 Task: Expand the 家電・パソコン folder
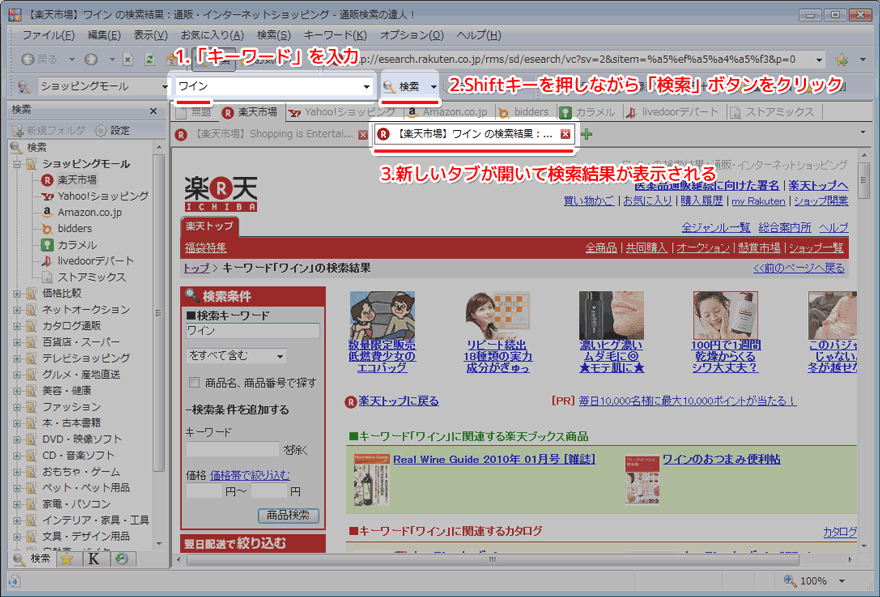(17, 504)
